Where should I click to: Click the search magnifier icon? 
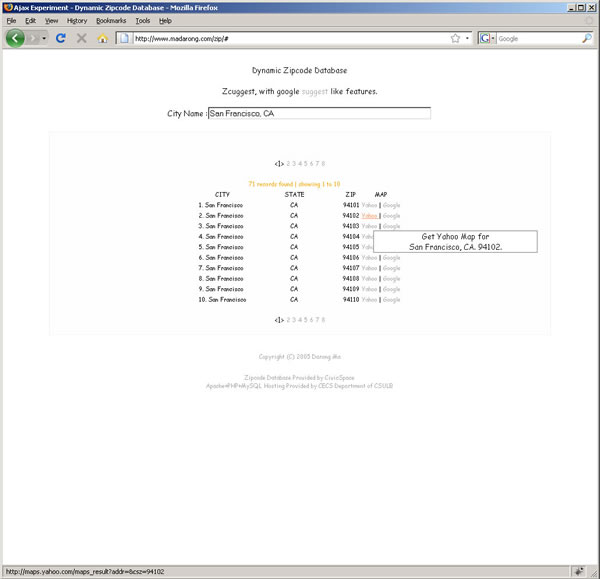click(x=587, y=38)
